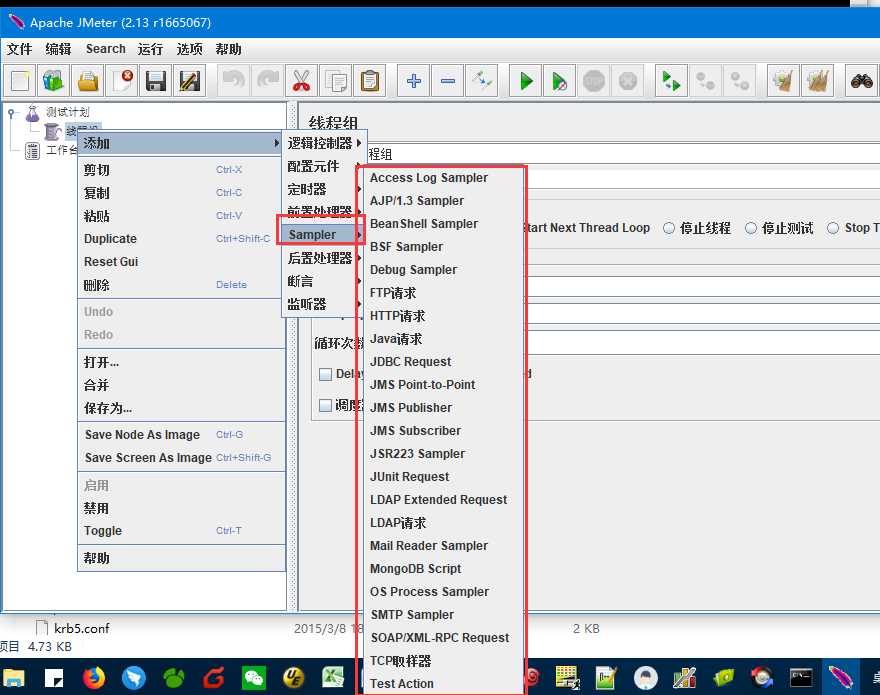This screenshot has width=880, height=695.
Task: Select Save Node As Image
Action: 181,435
